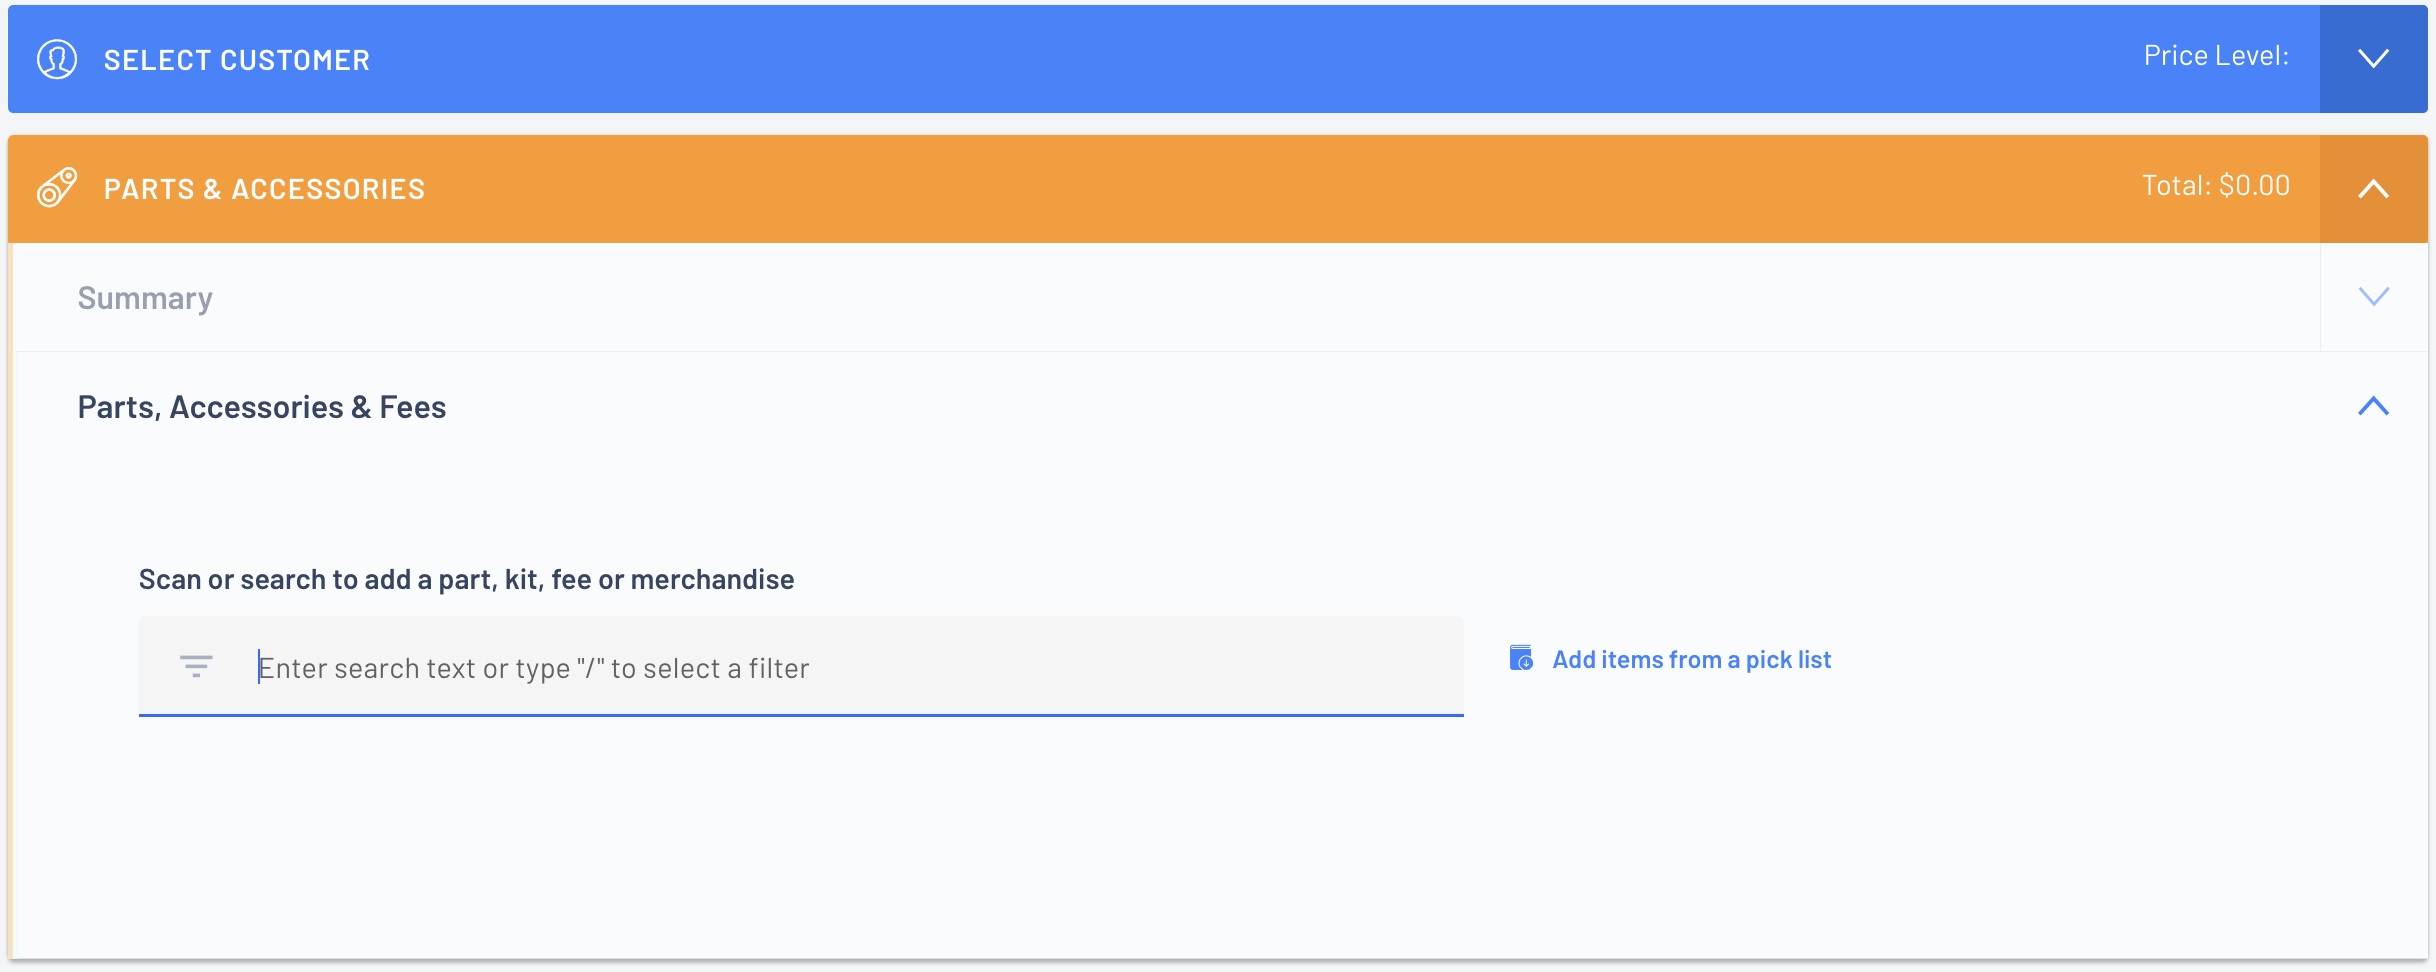The image size is (2436, 972).
Task: Click empty space in the blue customer bar
Action: click(x=1200, y=59)
